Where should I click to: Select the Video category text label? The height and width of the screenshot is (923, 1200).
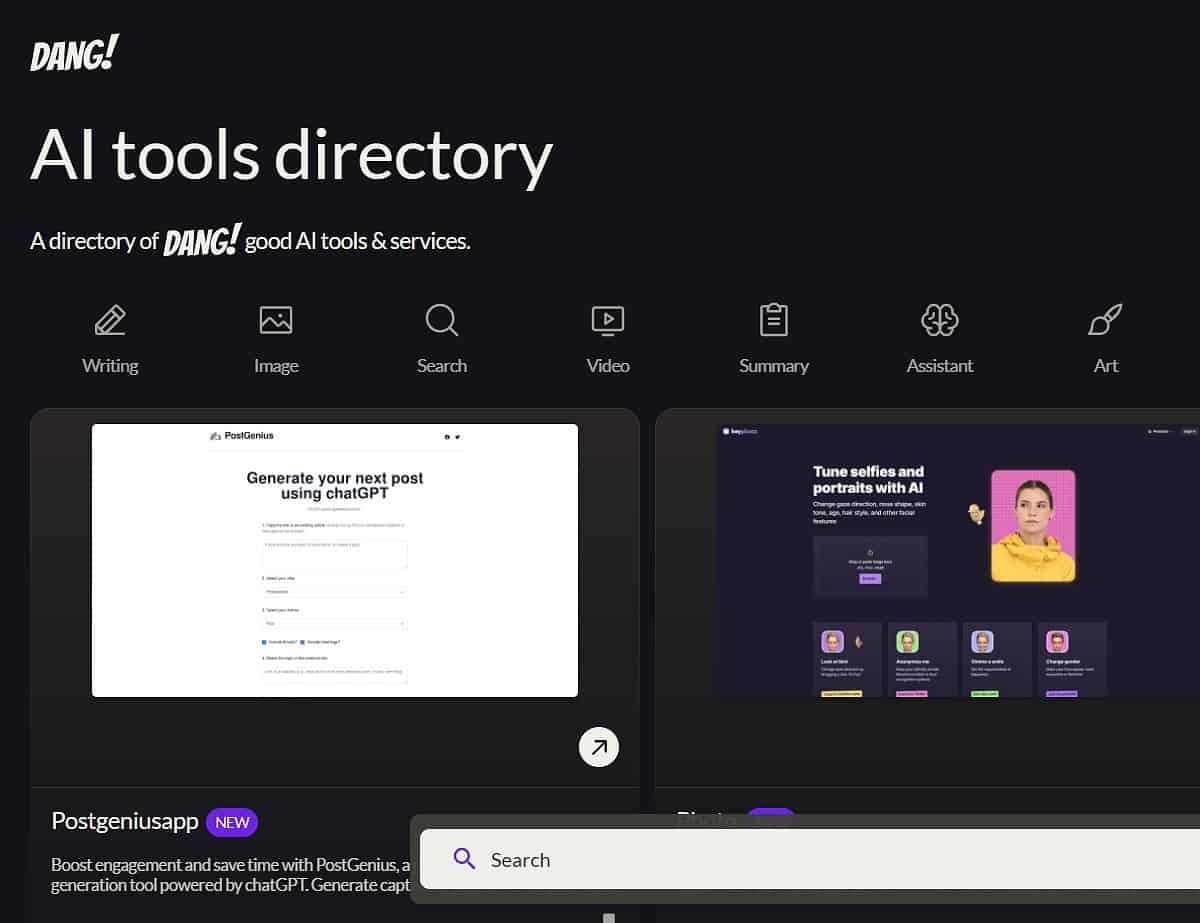608,366
